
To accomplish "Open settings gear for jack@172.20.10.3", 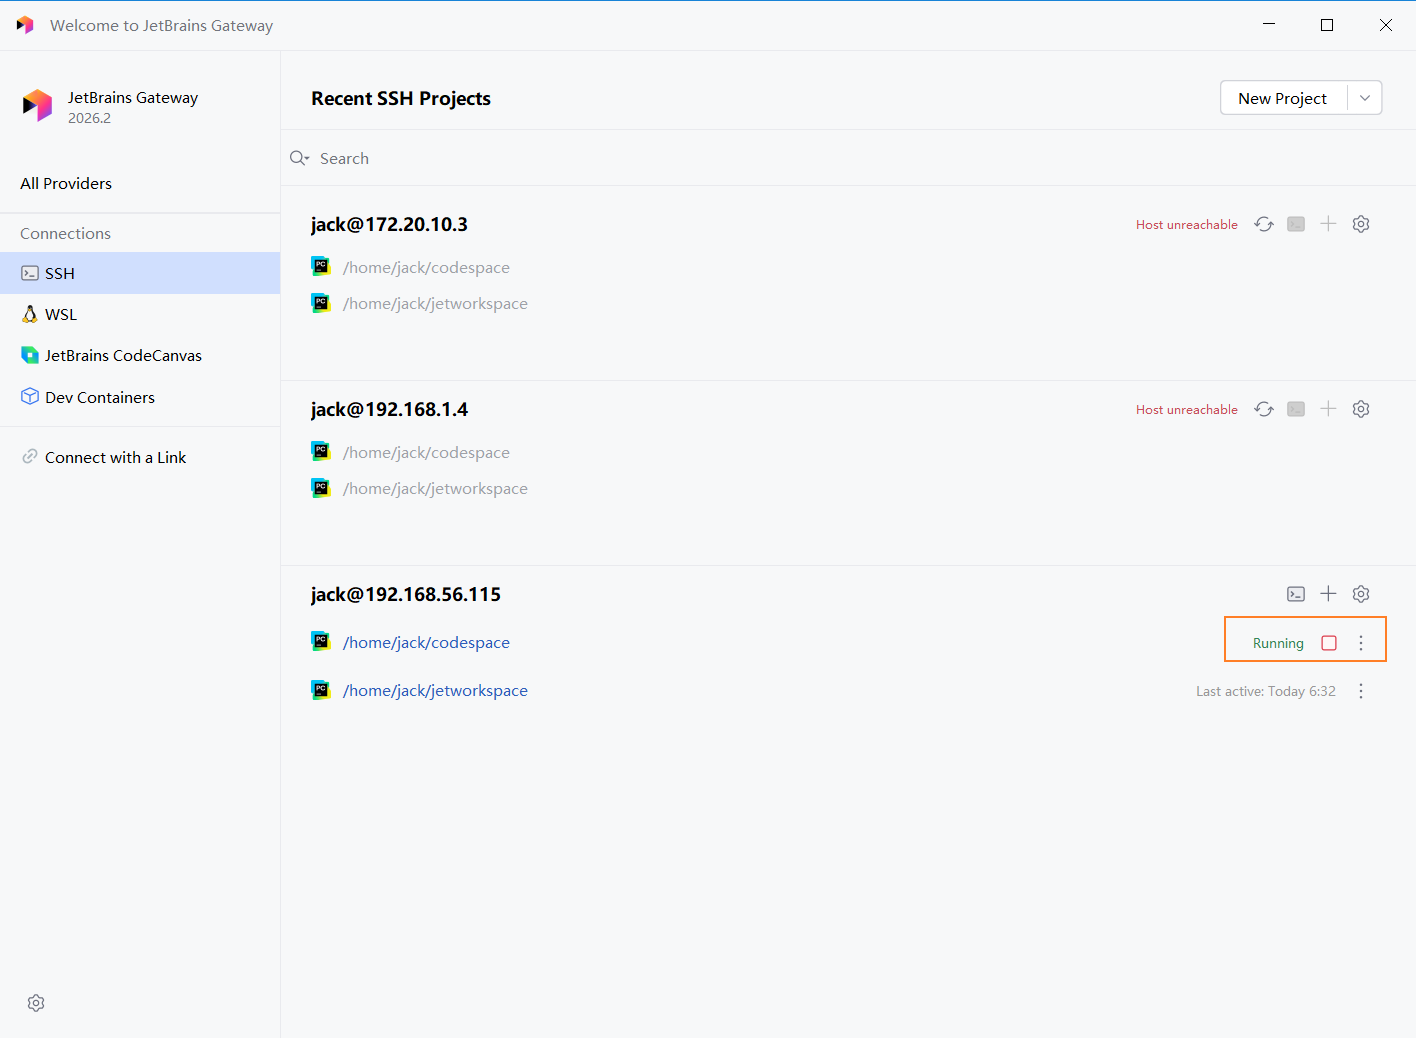I will 1361,224.
